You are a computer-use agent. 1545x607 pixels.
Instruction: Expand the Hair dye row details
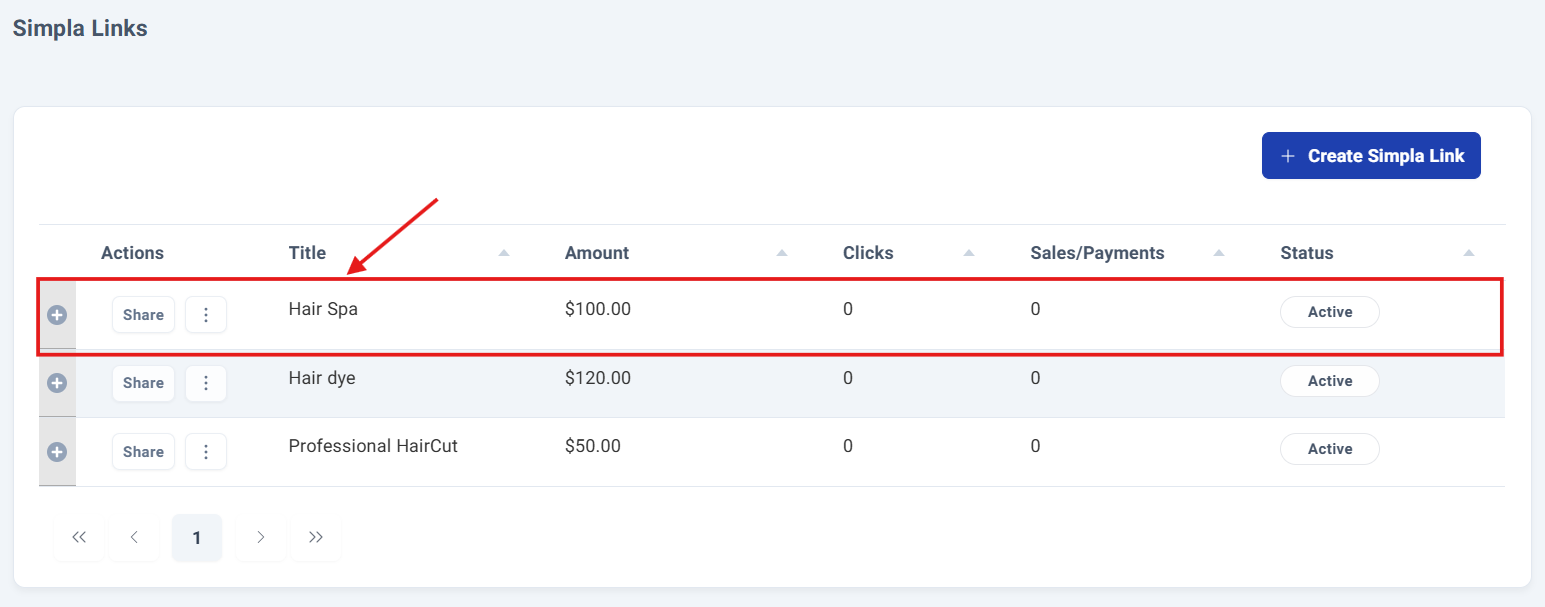point(57,383)
